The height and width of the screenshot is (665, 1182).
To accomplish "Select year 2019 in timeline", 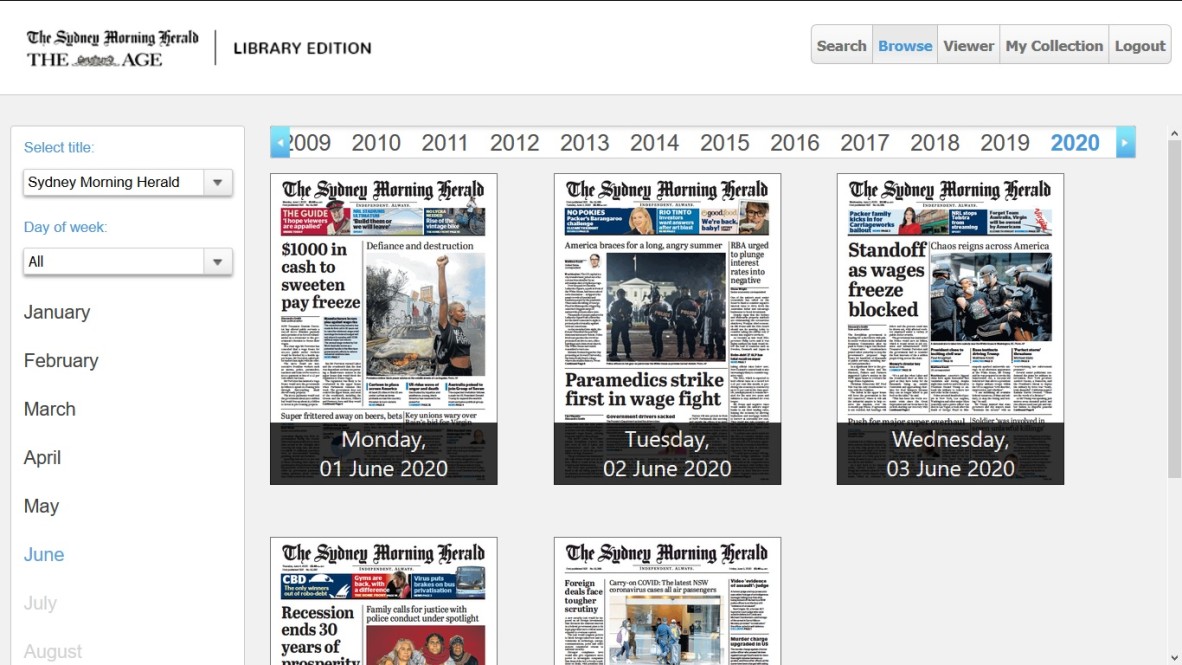I will [1005, 142].
